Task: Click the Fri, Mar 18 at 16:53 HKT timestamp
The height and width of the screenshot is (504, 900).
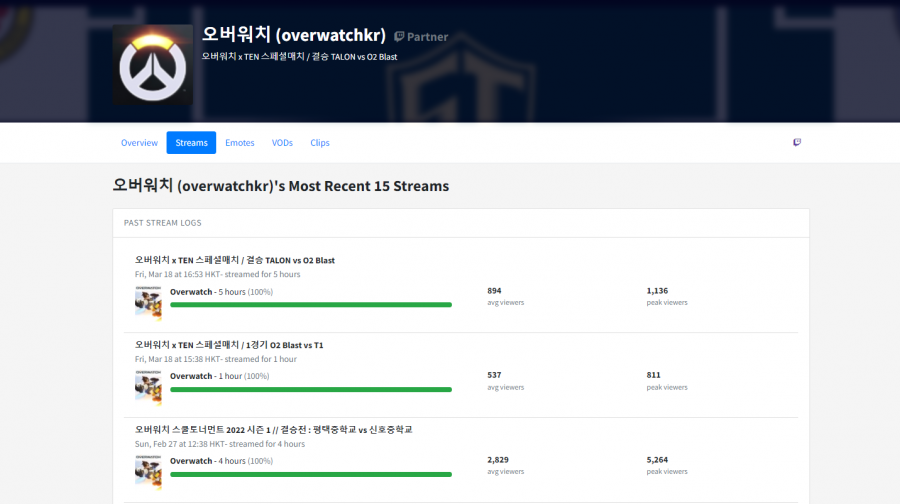Action: click(x=178, y=274)
